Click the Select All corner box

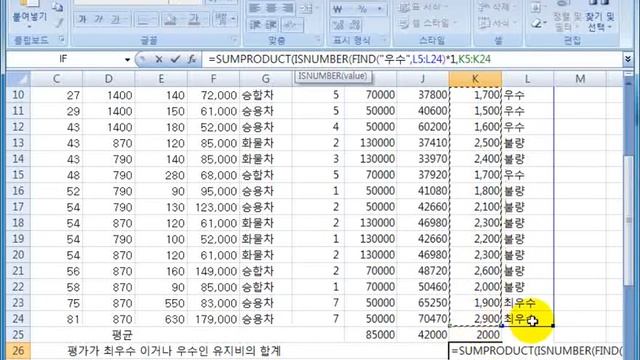18,79
